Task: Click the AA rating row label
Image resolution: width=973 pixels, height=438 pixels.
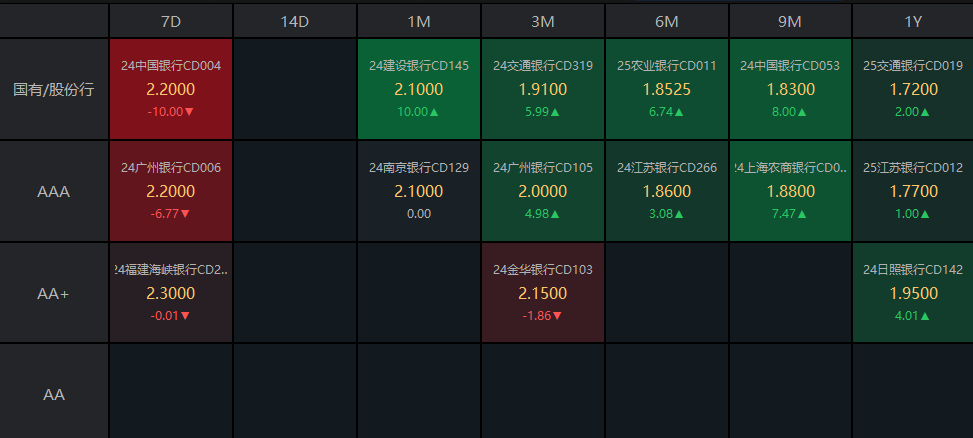Action: pos(54,394)
